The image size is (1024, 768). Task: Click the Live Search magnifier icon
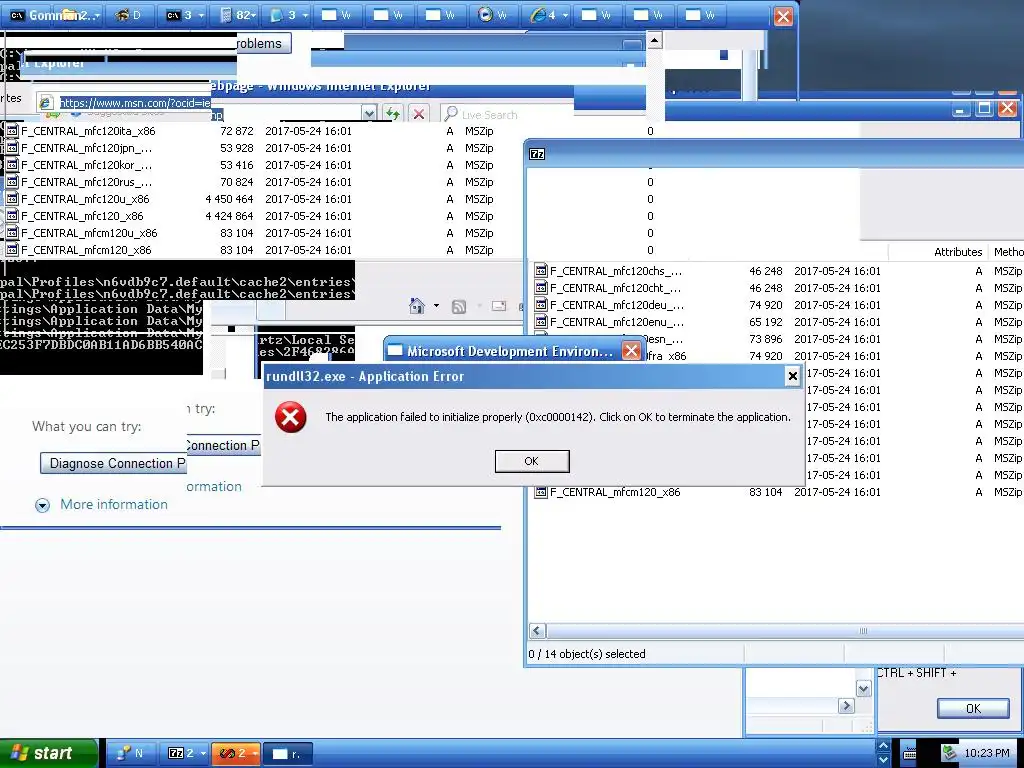coord(450,114)
